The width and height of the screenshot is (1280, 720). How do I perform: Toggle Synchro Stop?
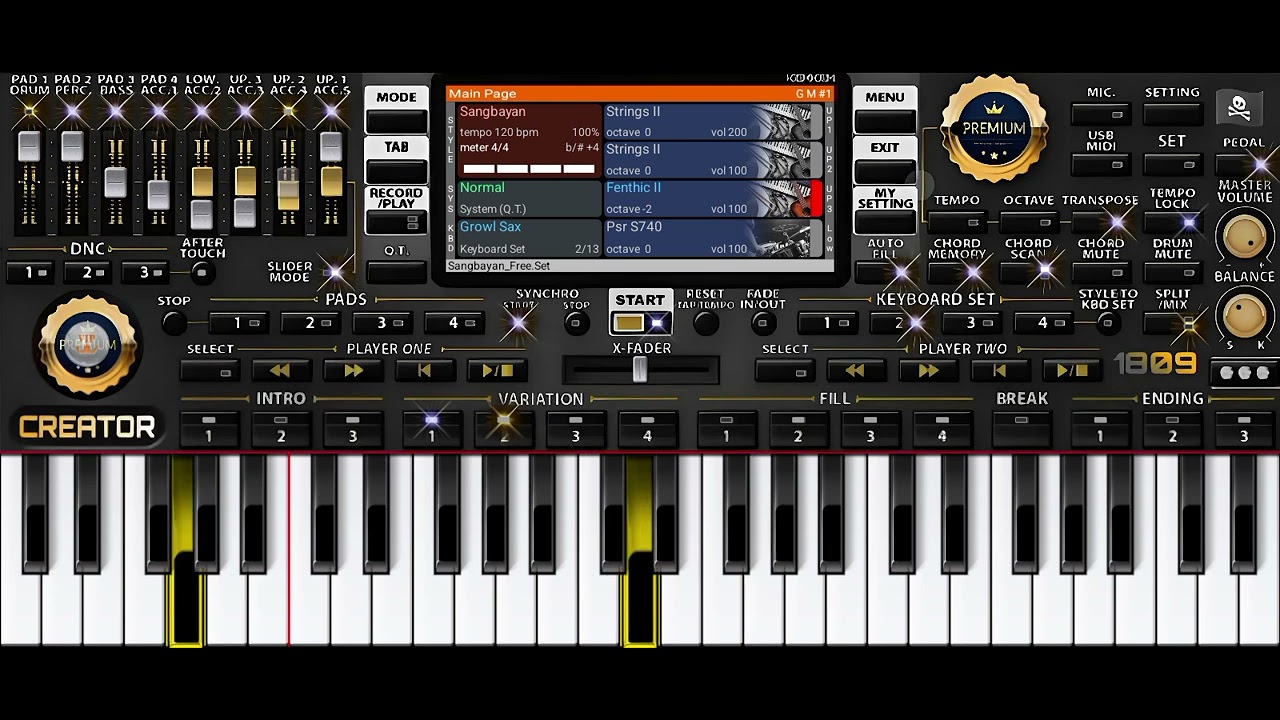[575, 323]
